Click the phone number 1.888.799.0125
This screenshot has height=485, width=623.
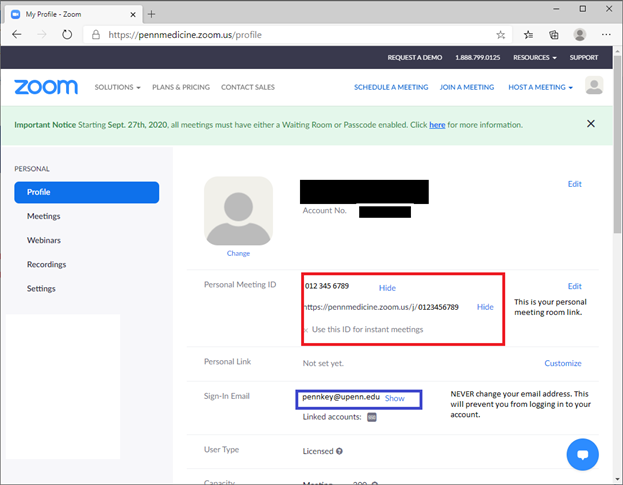coord(478,58)
